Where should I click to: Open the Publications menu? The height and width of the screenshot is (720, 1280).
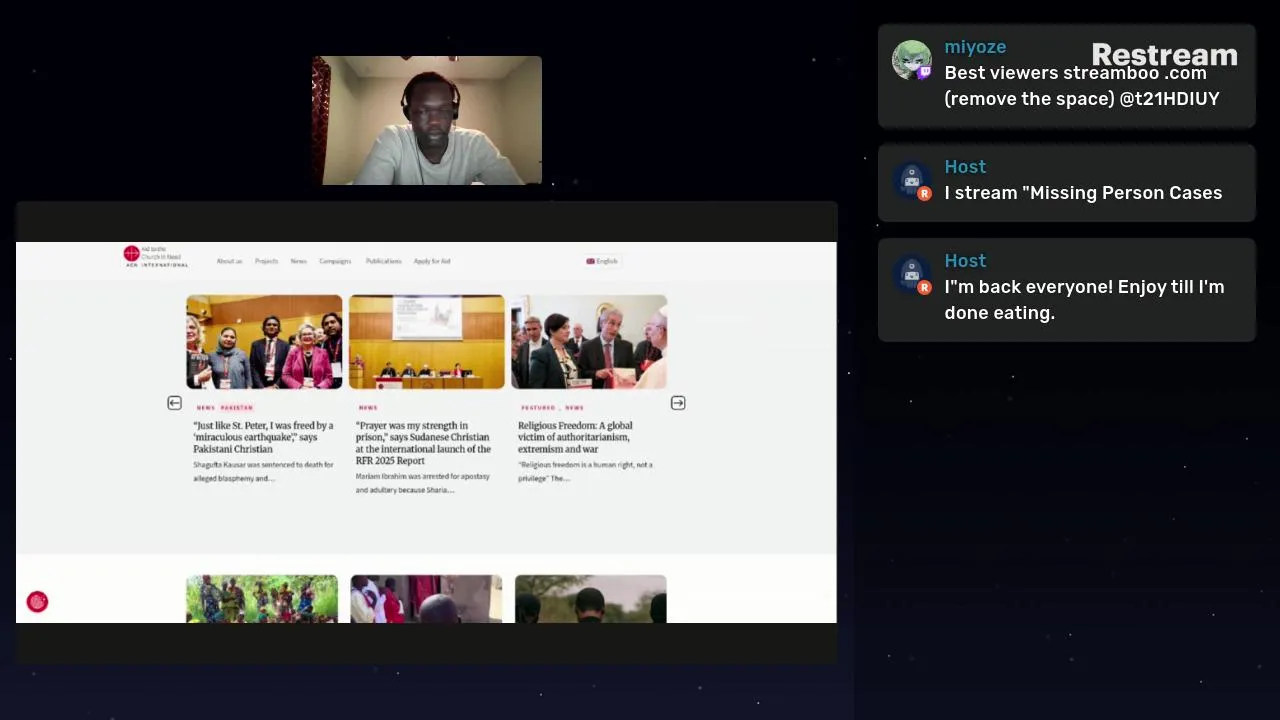point(383,261)
